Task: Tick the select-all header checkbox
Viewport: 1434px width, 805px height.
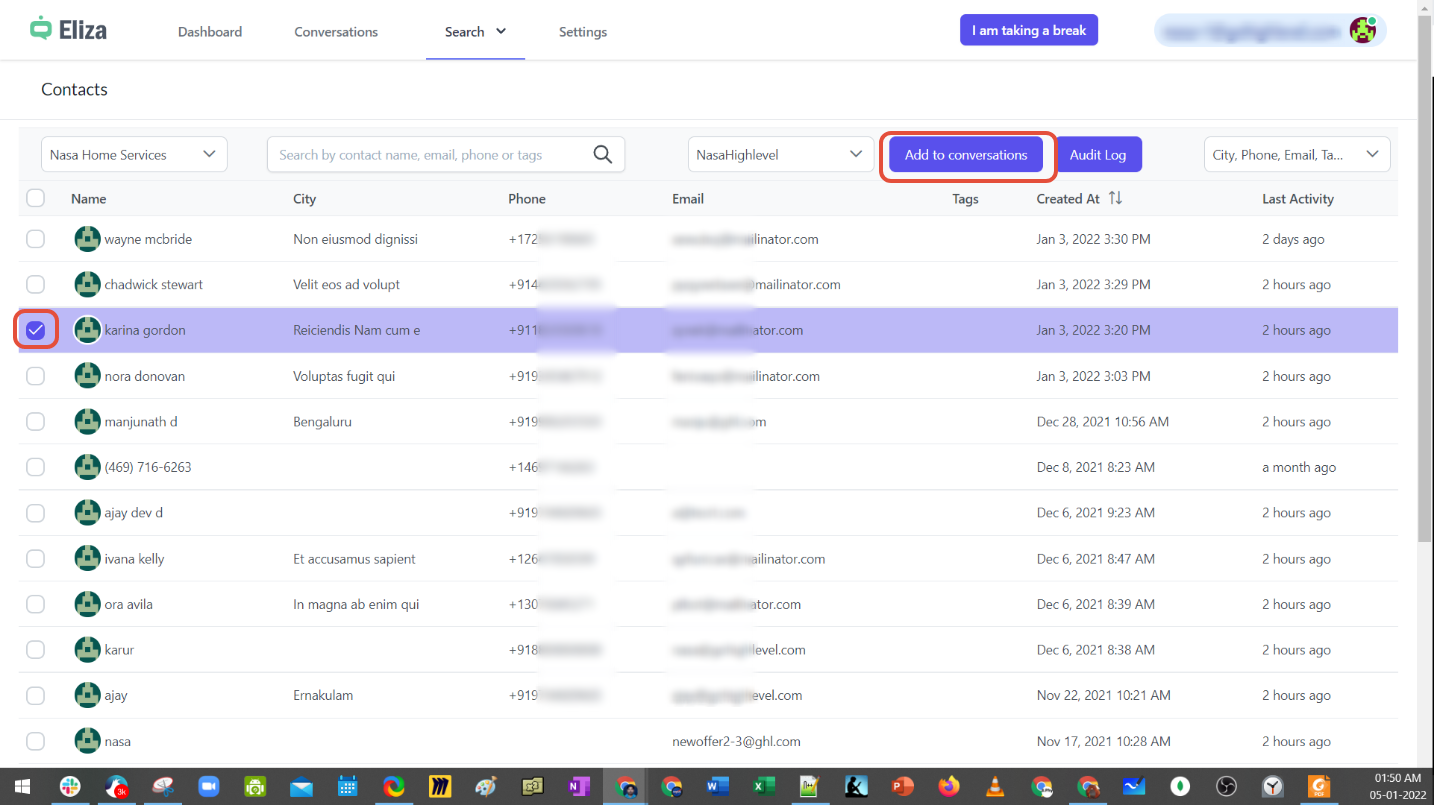Action: click(x=36, y=198)
